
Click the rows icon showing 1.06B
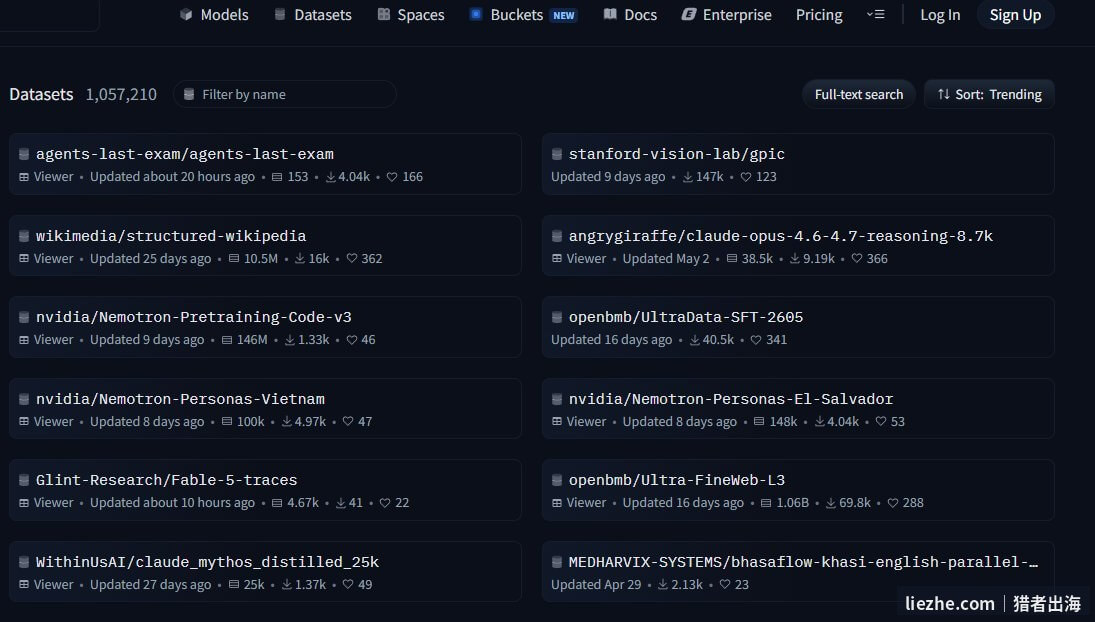(x=766, y=503)
